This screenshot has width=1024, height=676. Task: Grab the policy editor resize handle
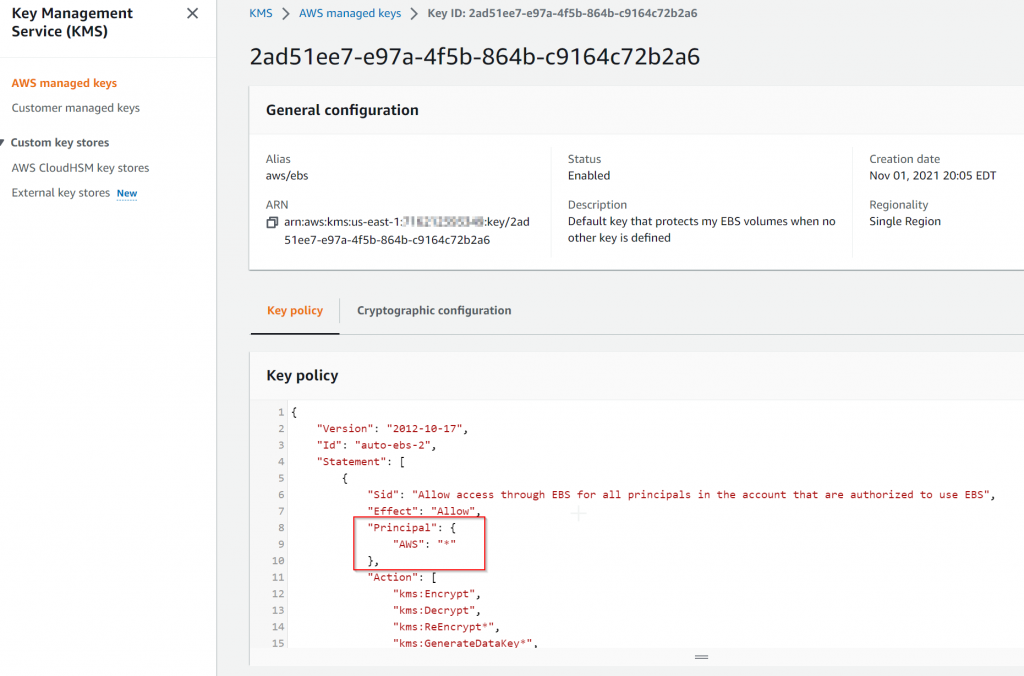[701, 657]
